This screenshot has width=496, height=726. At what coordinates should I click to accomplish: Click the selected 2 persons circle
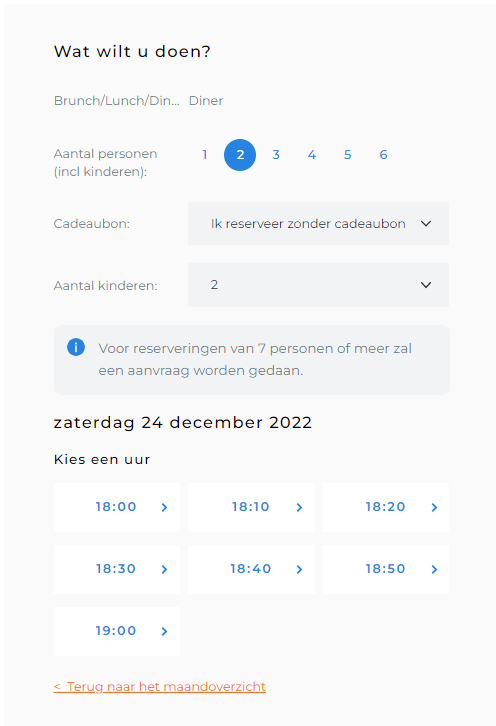[240, 155]
